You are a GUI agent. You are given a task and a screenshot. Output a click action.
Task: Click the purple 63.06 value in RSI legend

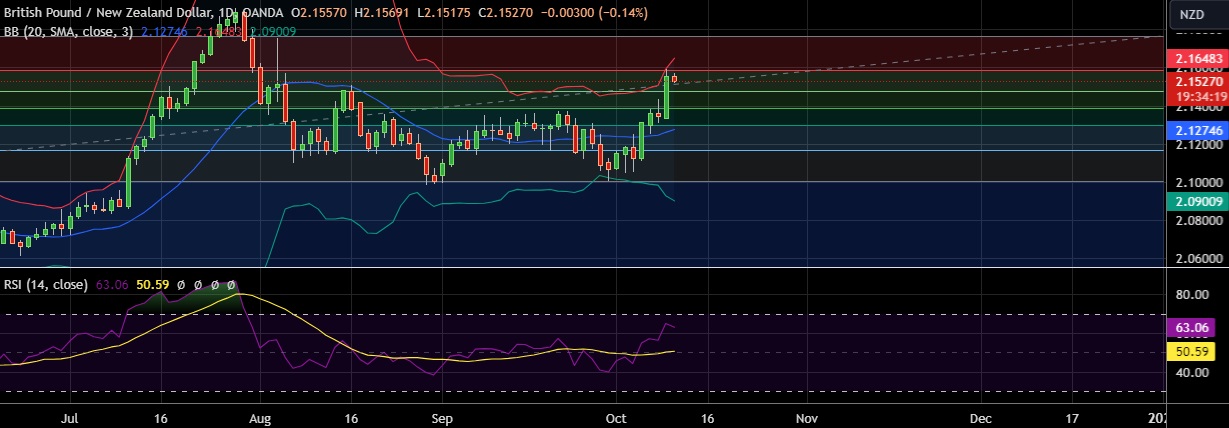[112, 285]
